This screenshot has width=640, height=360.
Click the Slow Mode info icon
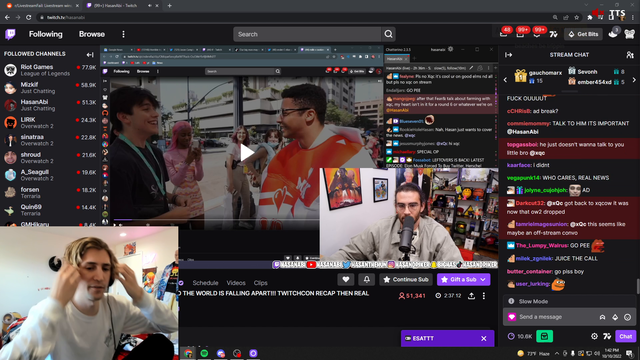coord(511,301)
